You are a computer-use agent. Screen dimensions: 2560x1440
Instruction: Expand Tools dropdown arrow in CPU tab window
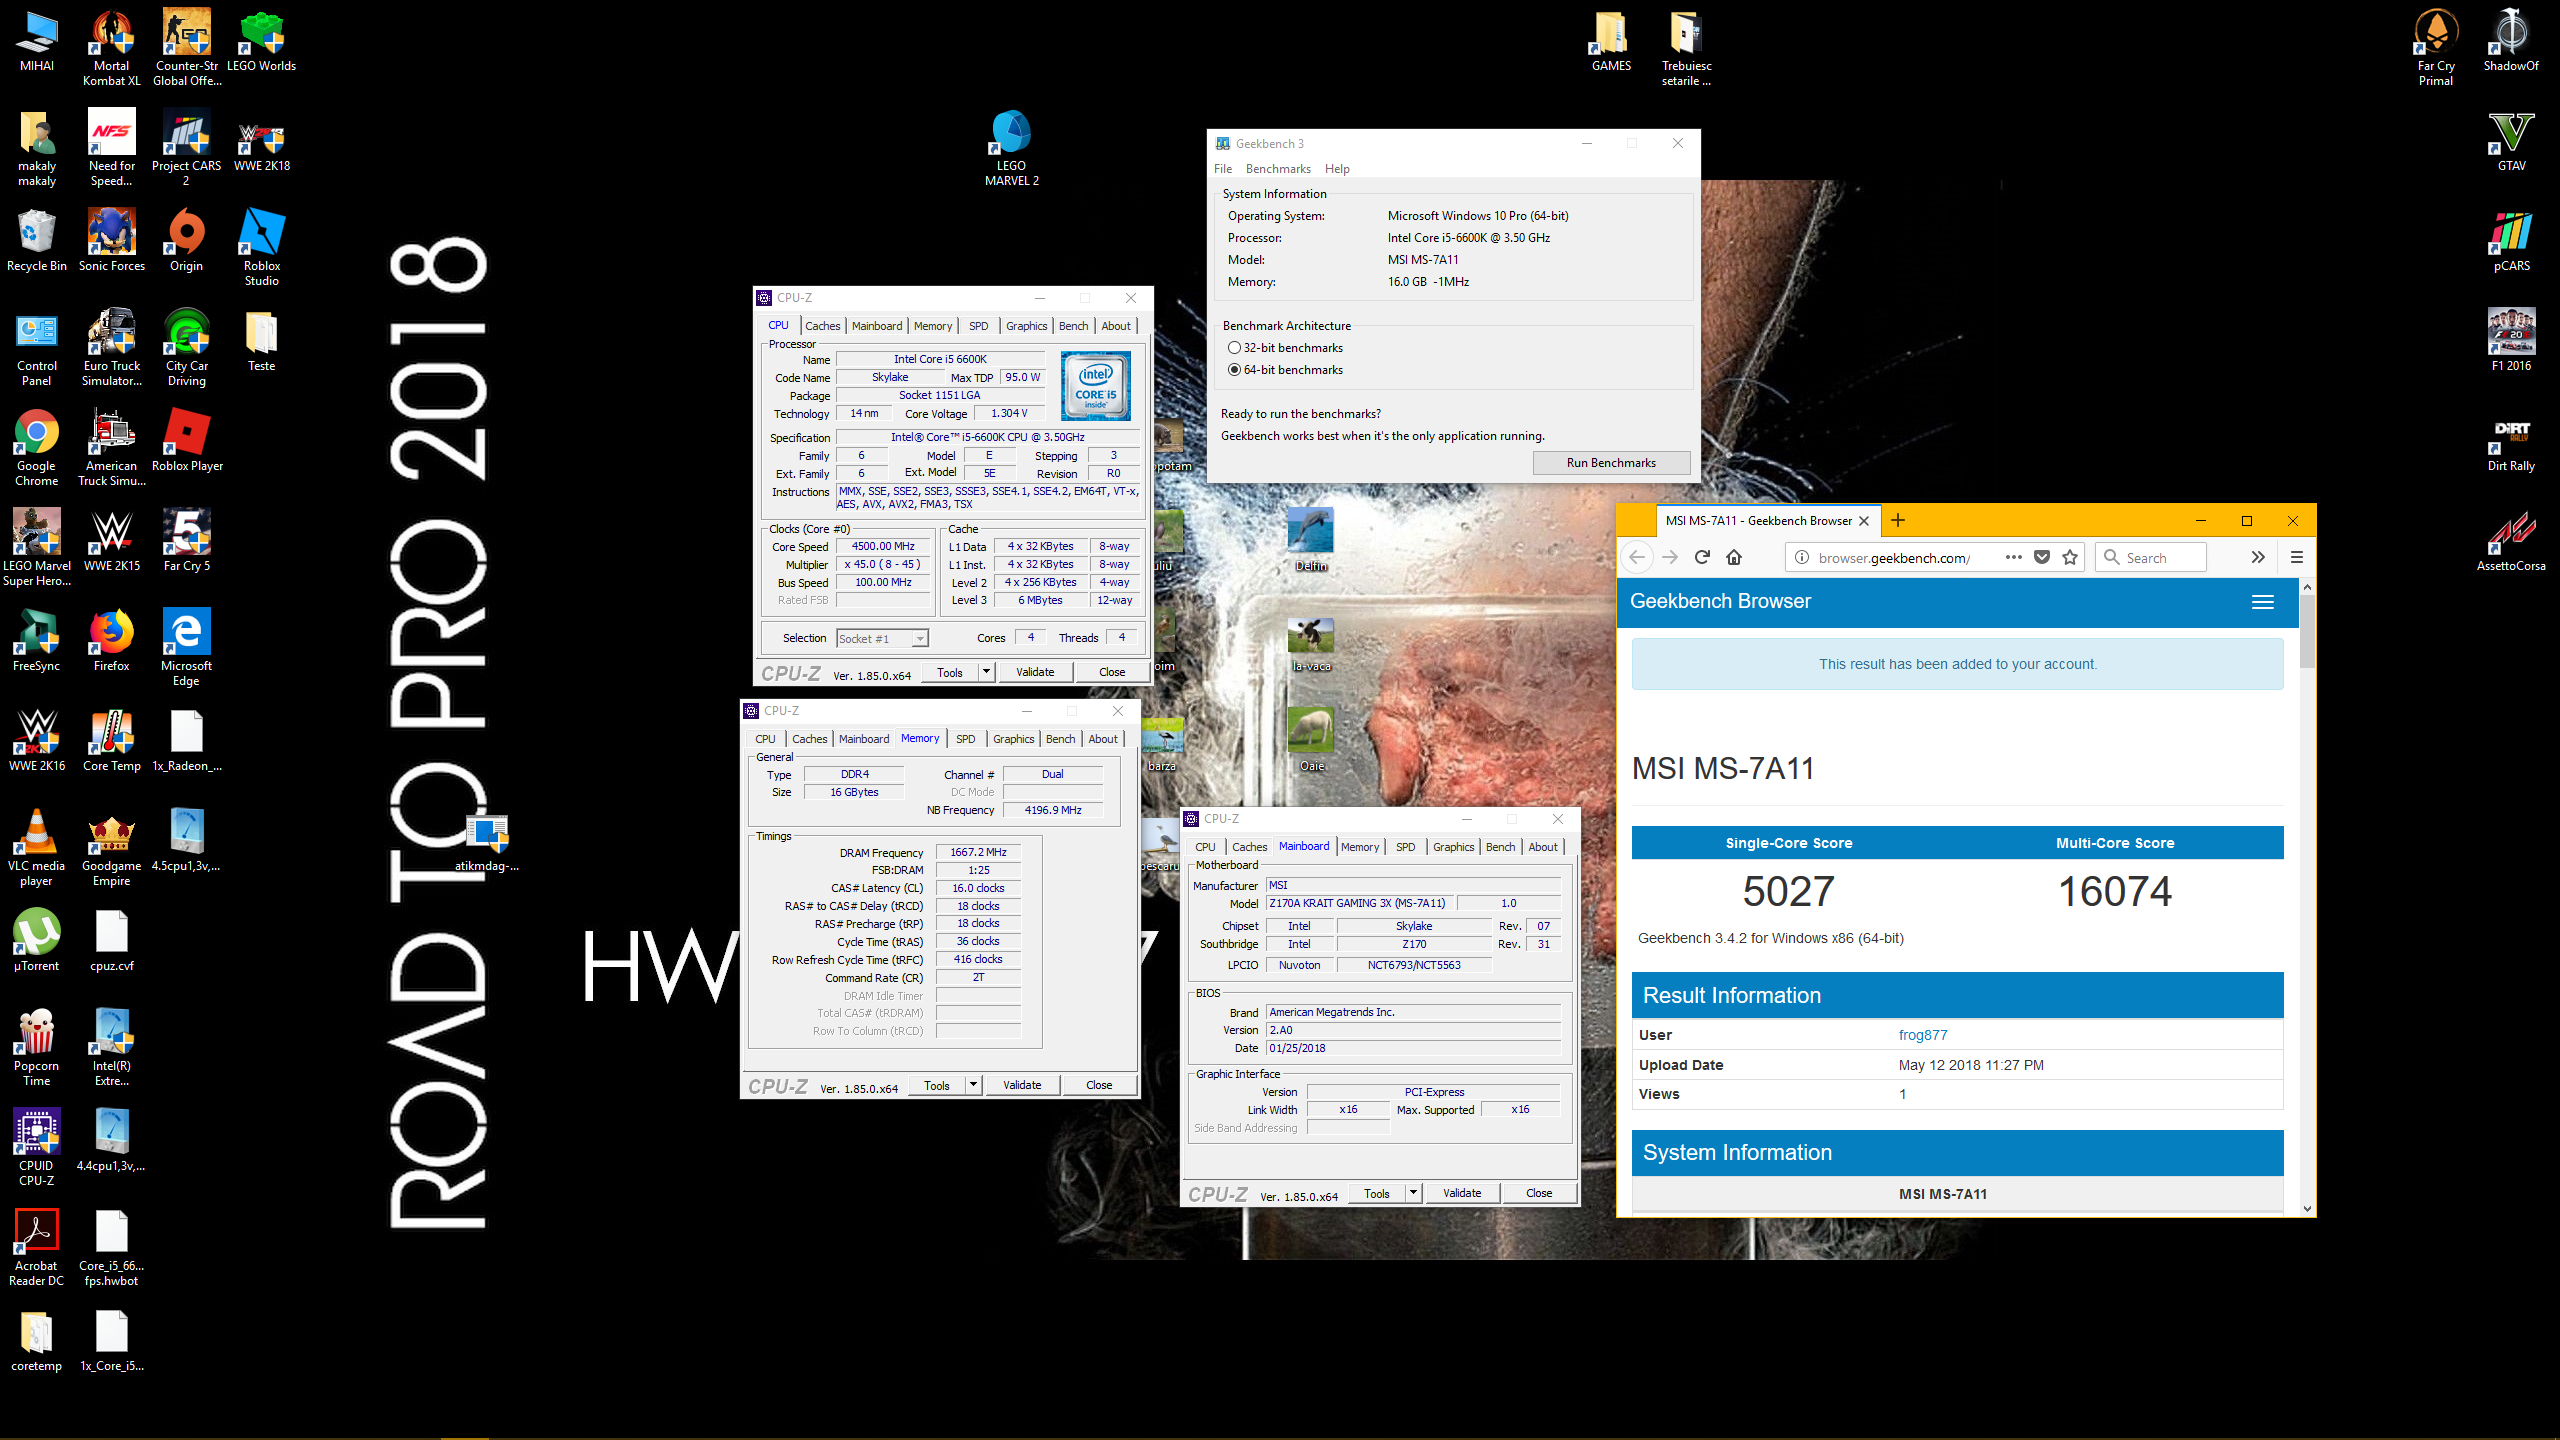pos(986,672)
